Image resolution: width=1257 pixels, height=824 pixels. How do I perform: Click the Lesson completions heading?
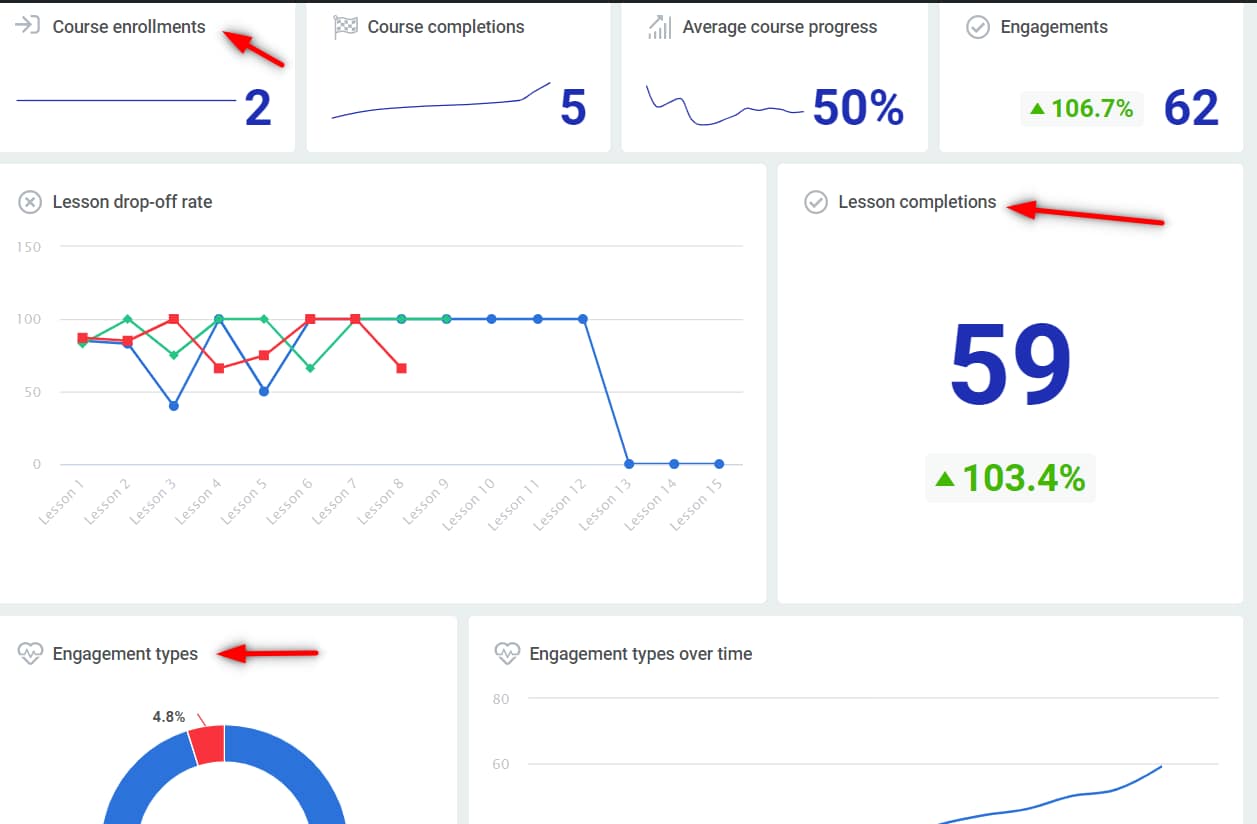(x=917, y=202)
